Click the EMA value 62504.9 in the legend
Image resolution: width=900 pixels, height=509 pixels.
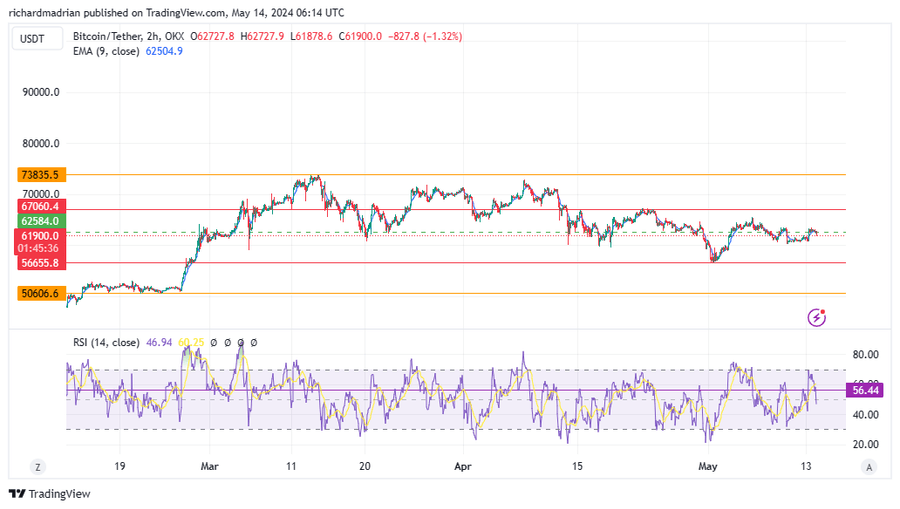click(165, 51)
